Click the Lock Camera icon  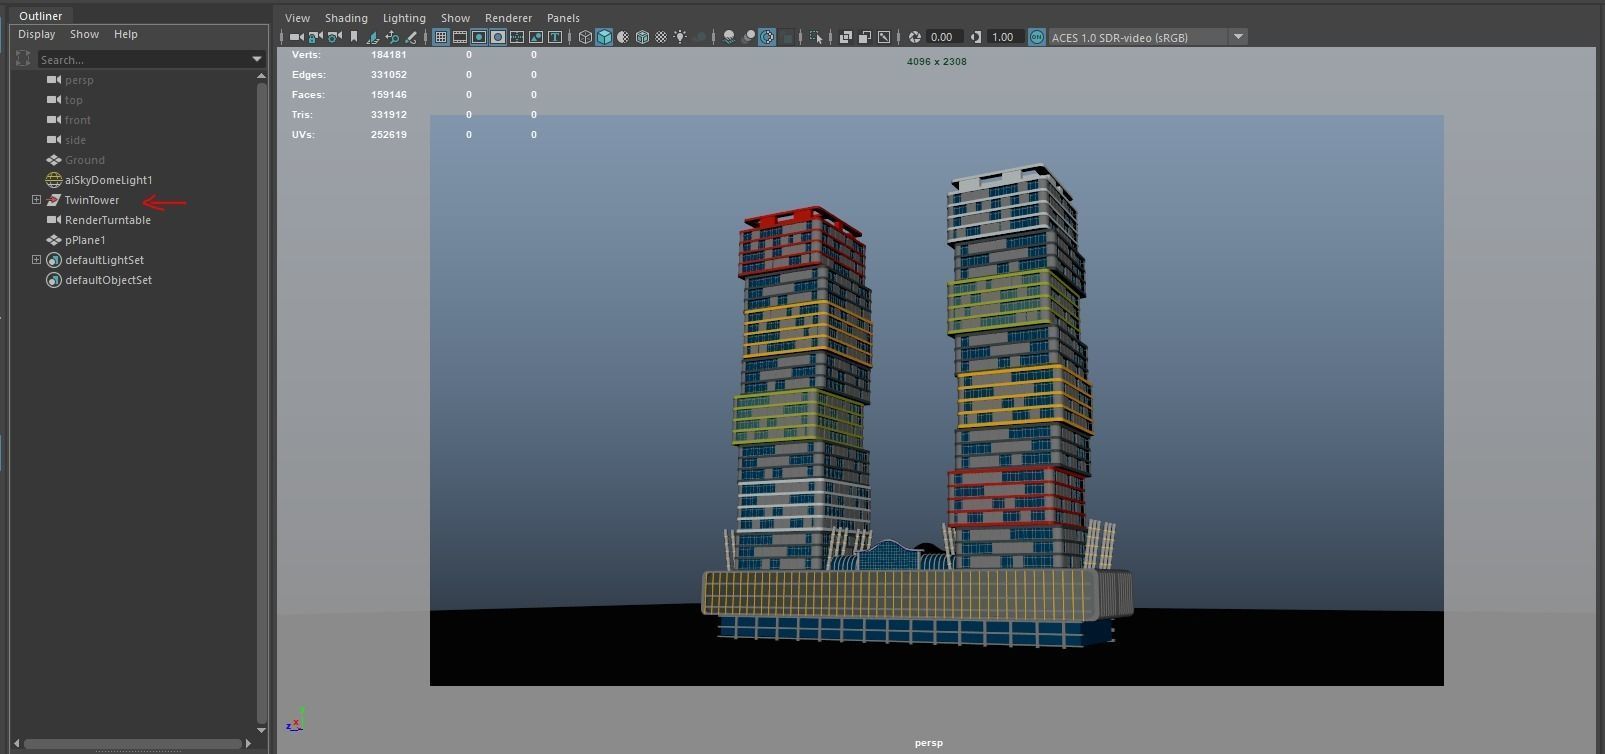[x=315, y=37]
